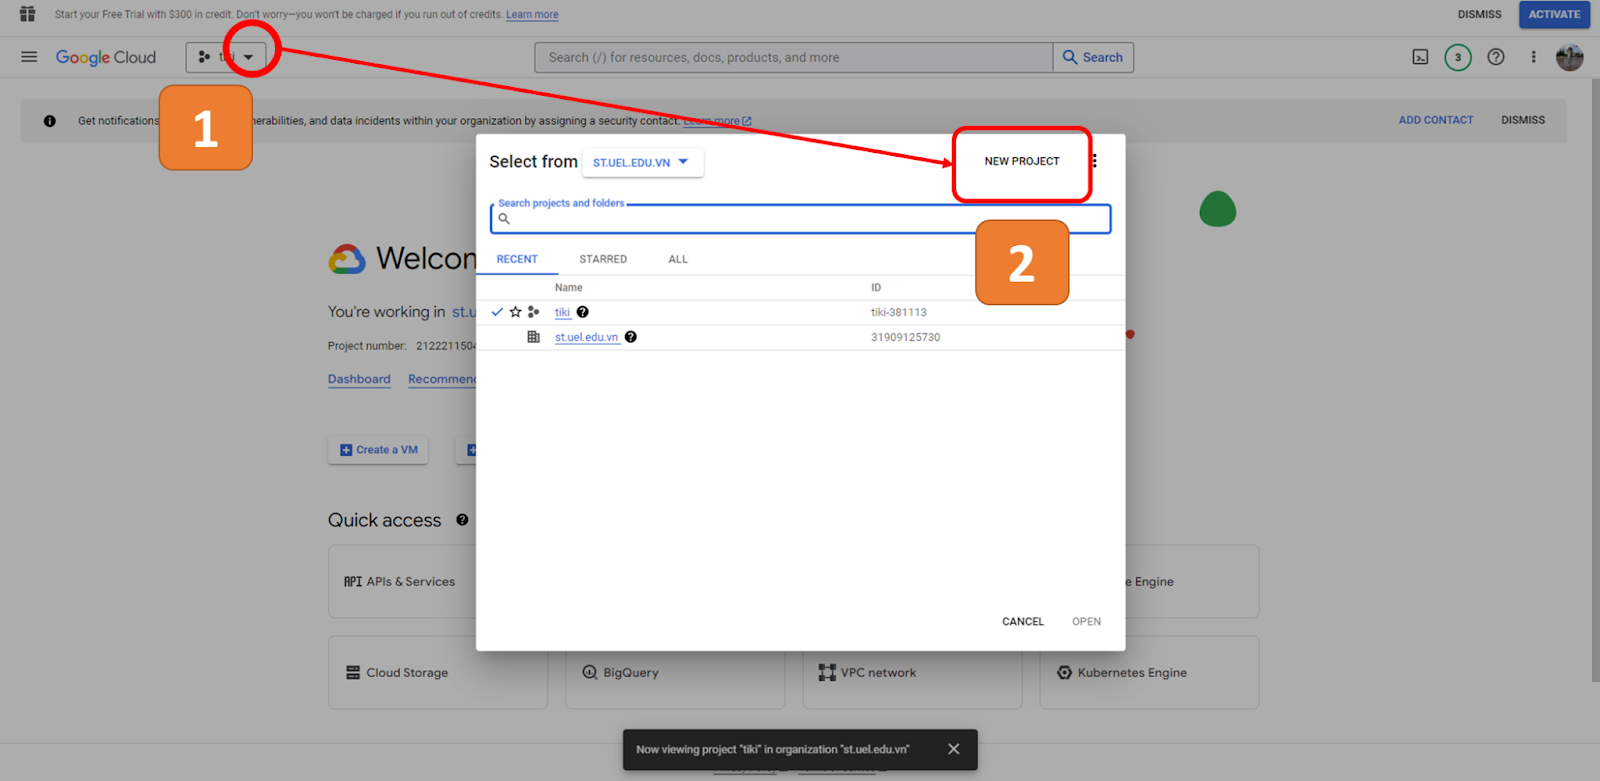1600x781 pixels.
Task: Switch to the STARRED tab
Action: [603, 259]
